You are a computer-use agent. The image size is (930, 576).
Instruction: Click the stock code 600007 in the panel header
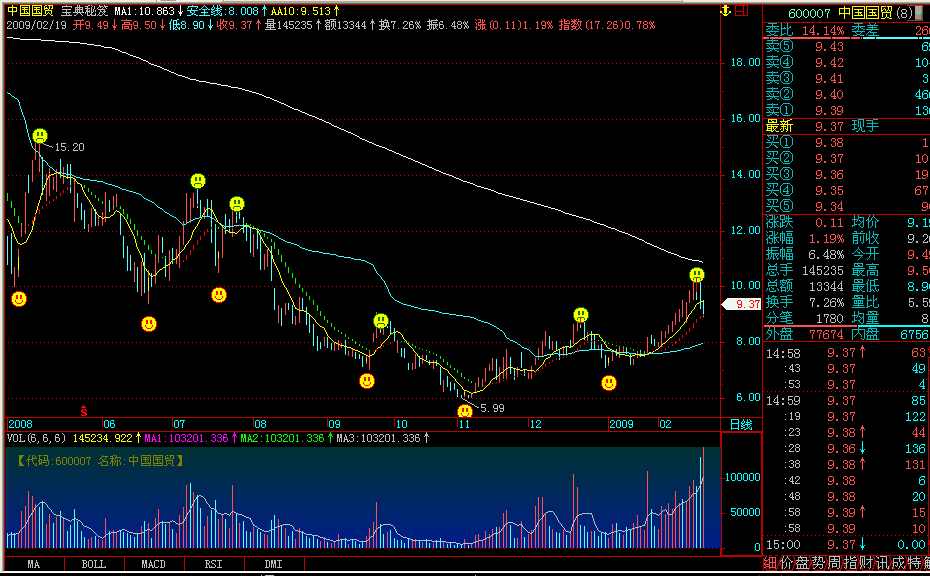809,13
